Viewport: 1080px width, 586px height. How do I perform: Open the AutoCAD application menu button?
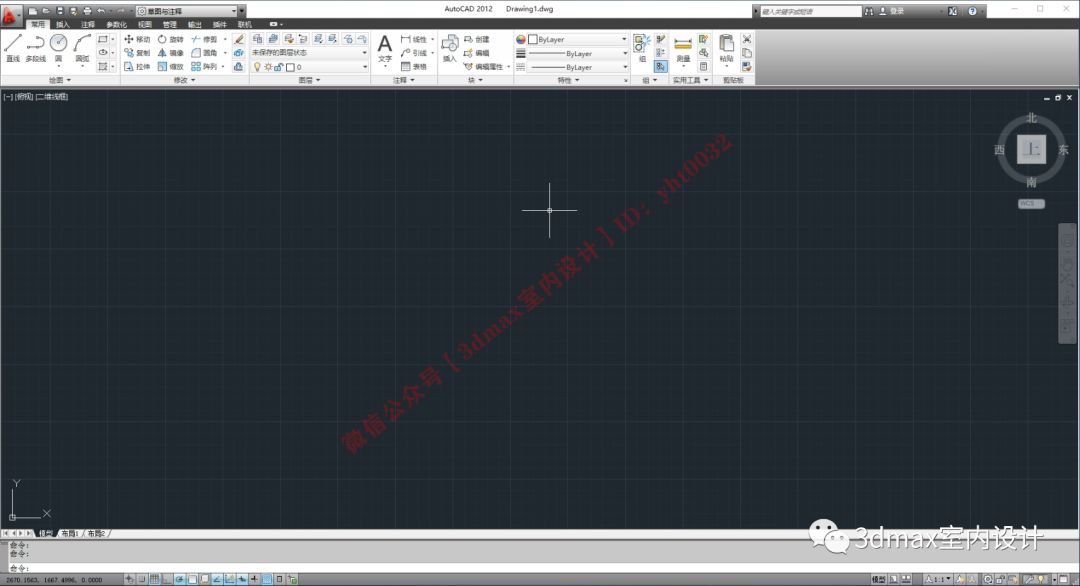(x=10, y=14)
